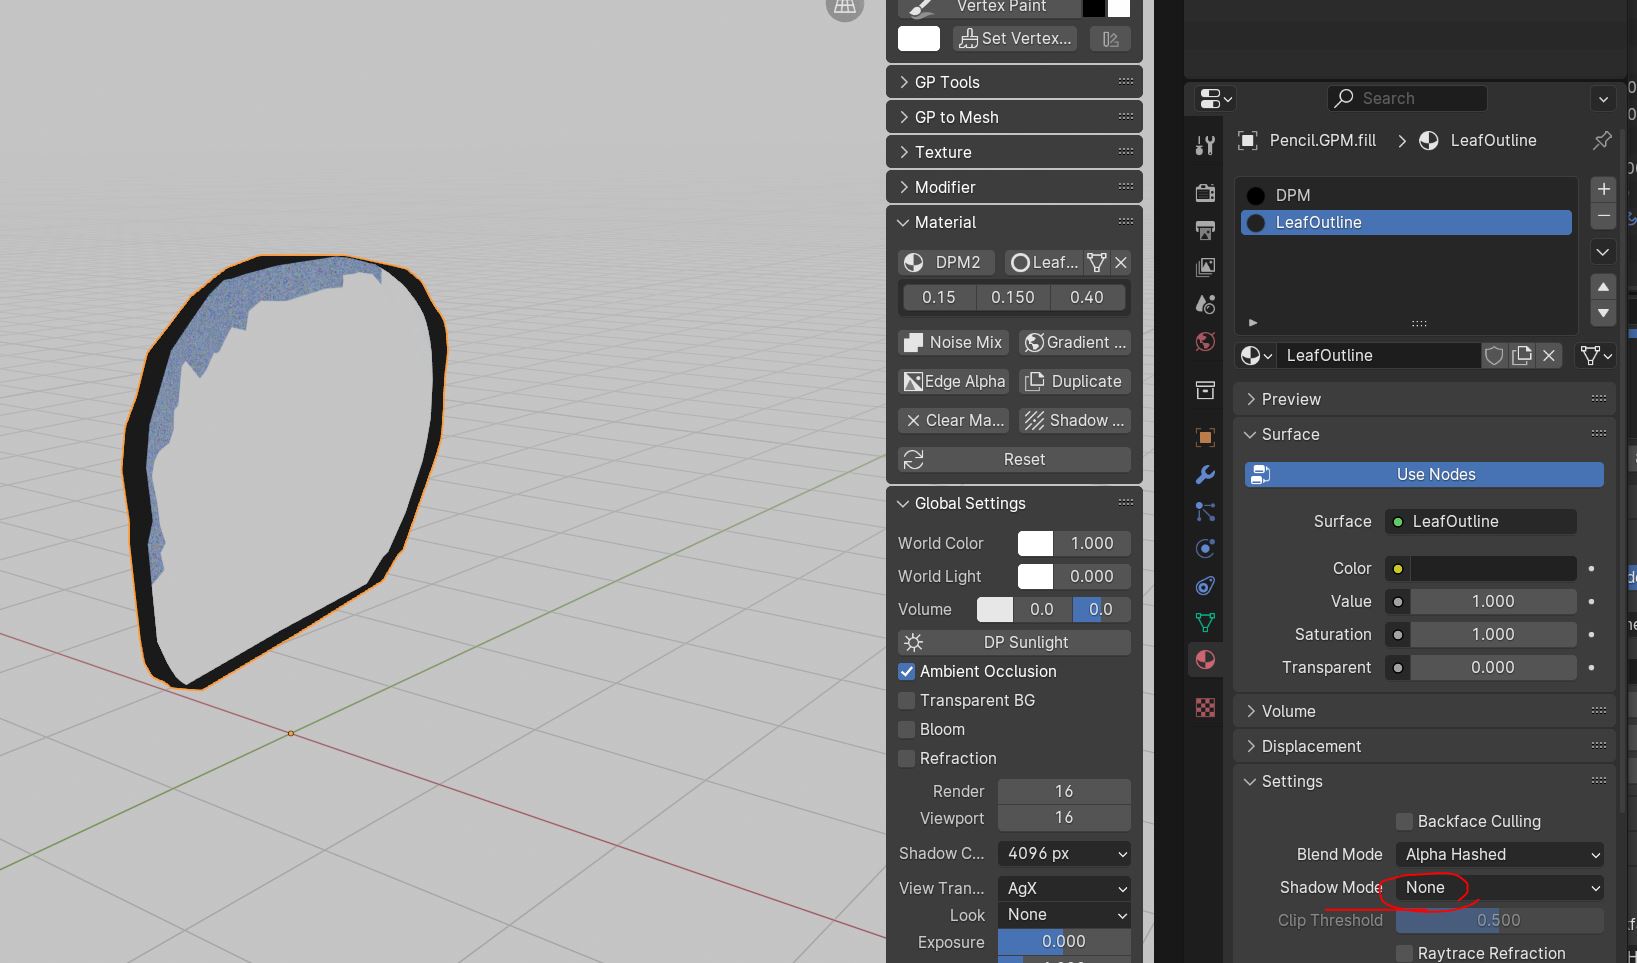Select the LeafOutline material slot

tap(1406, 222)
